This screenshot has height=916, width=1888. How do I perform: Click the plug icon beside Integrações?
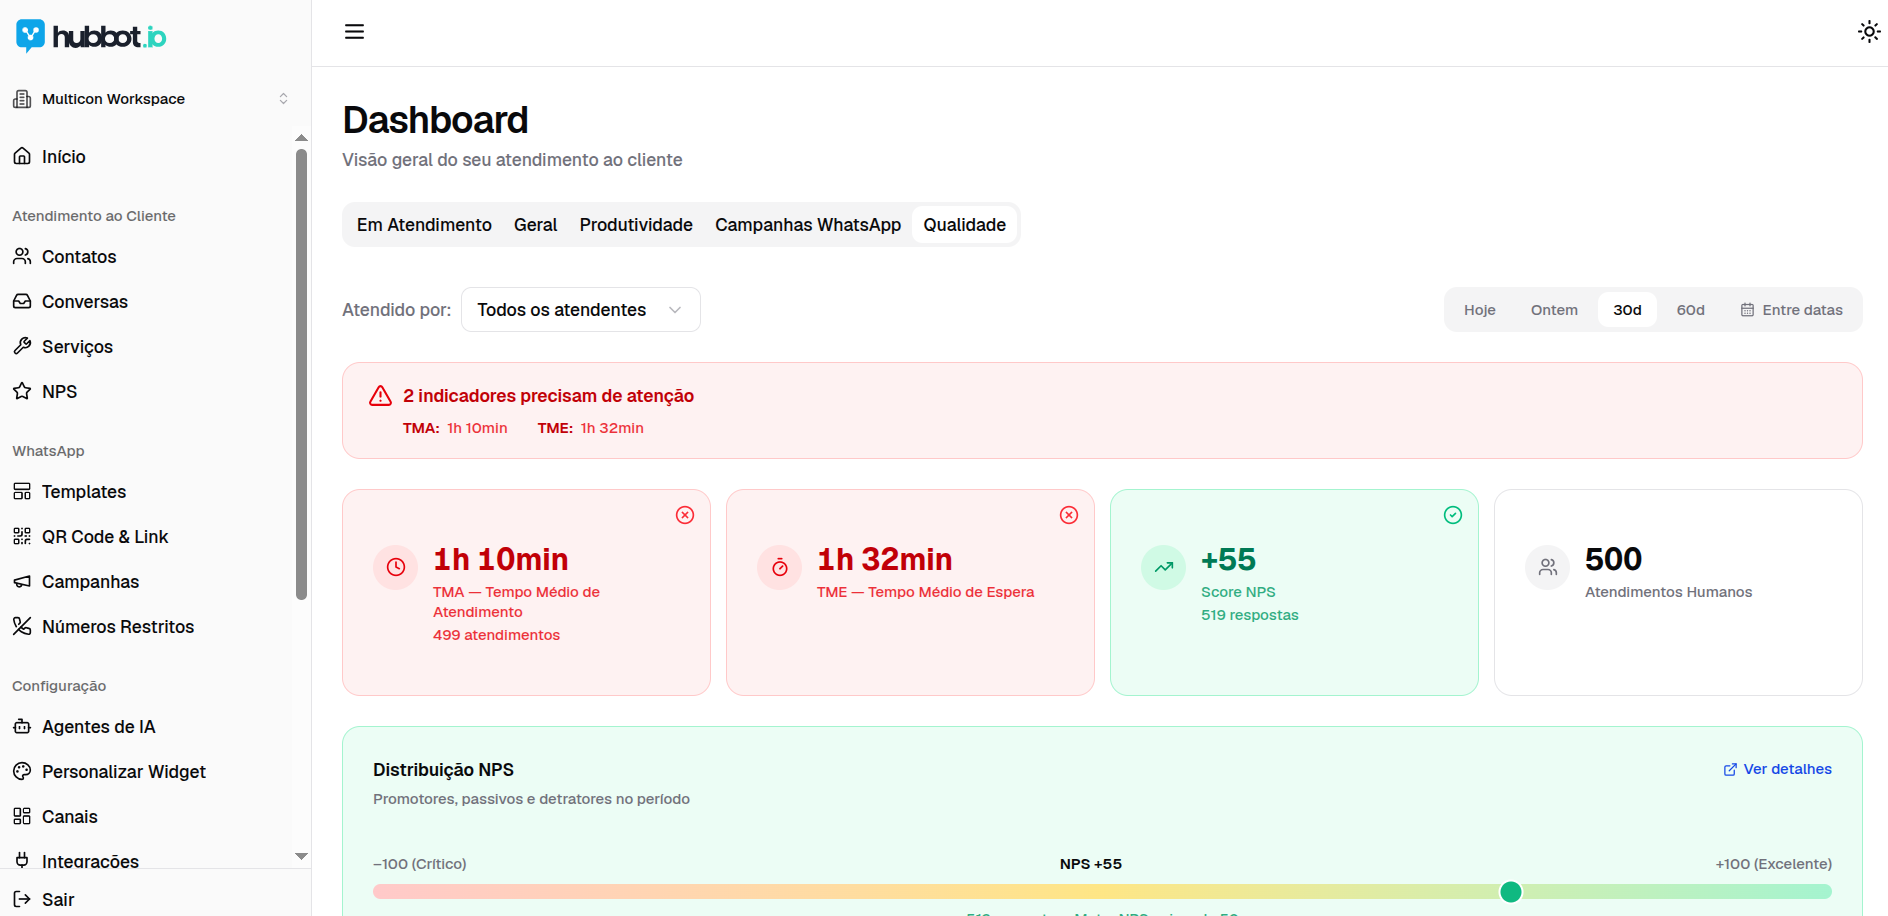coord(22,860)
